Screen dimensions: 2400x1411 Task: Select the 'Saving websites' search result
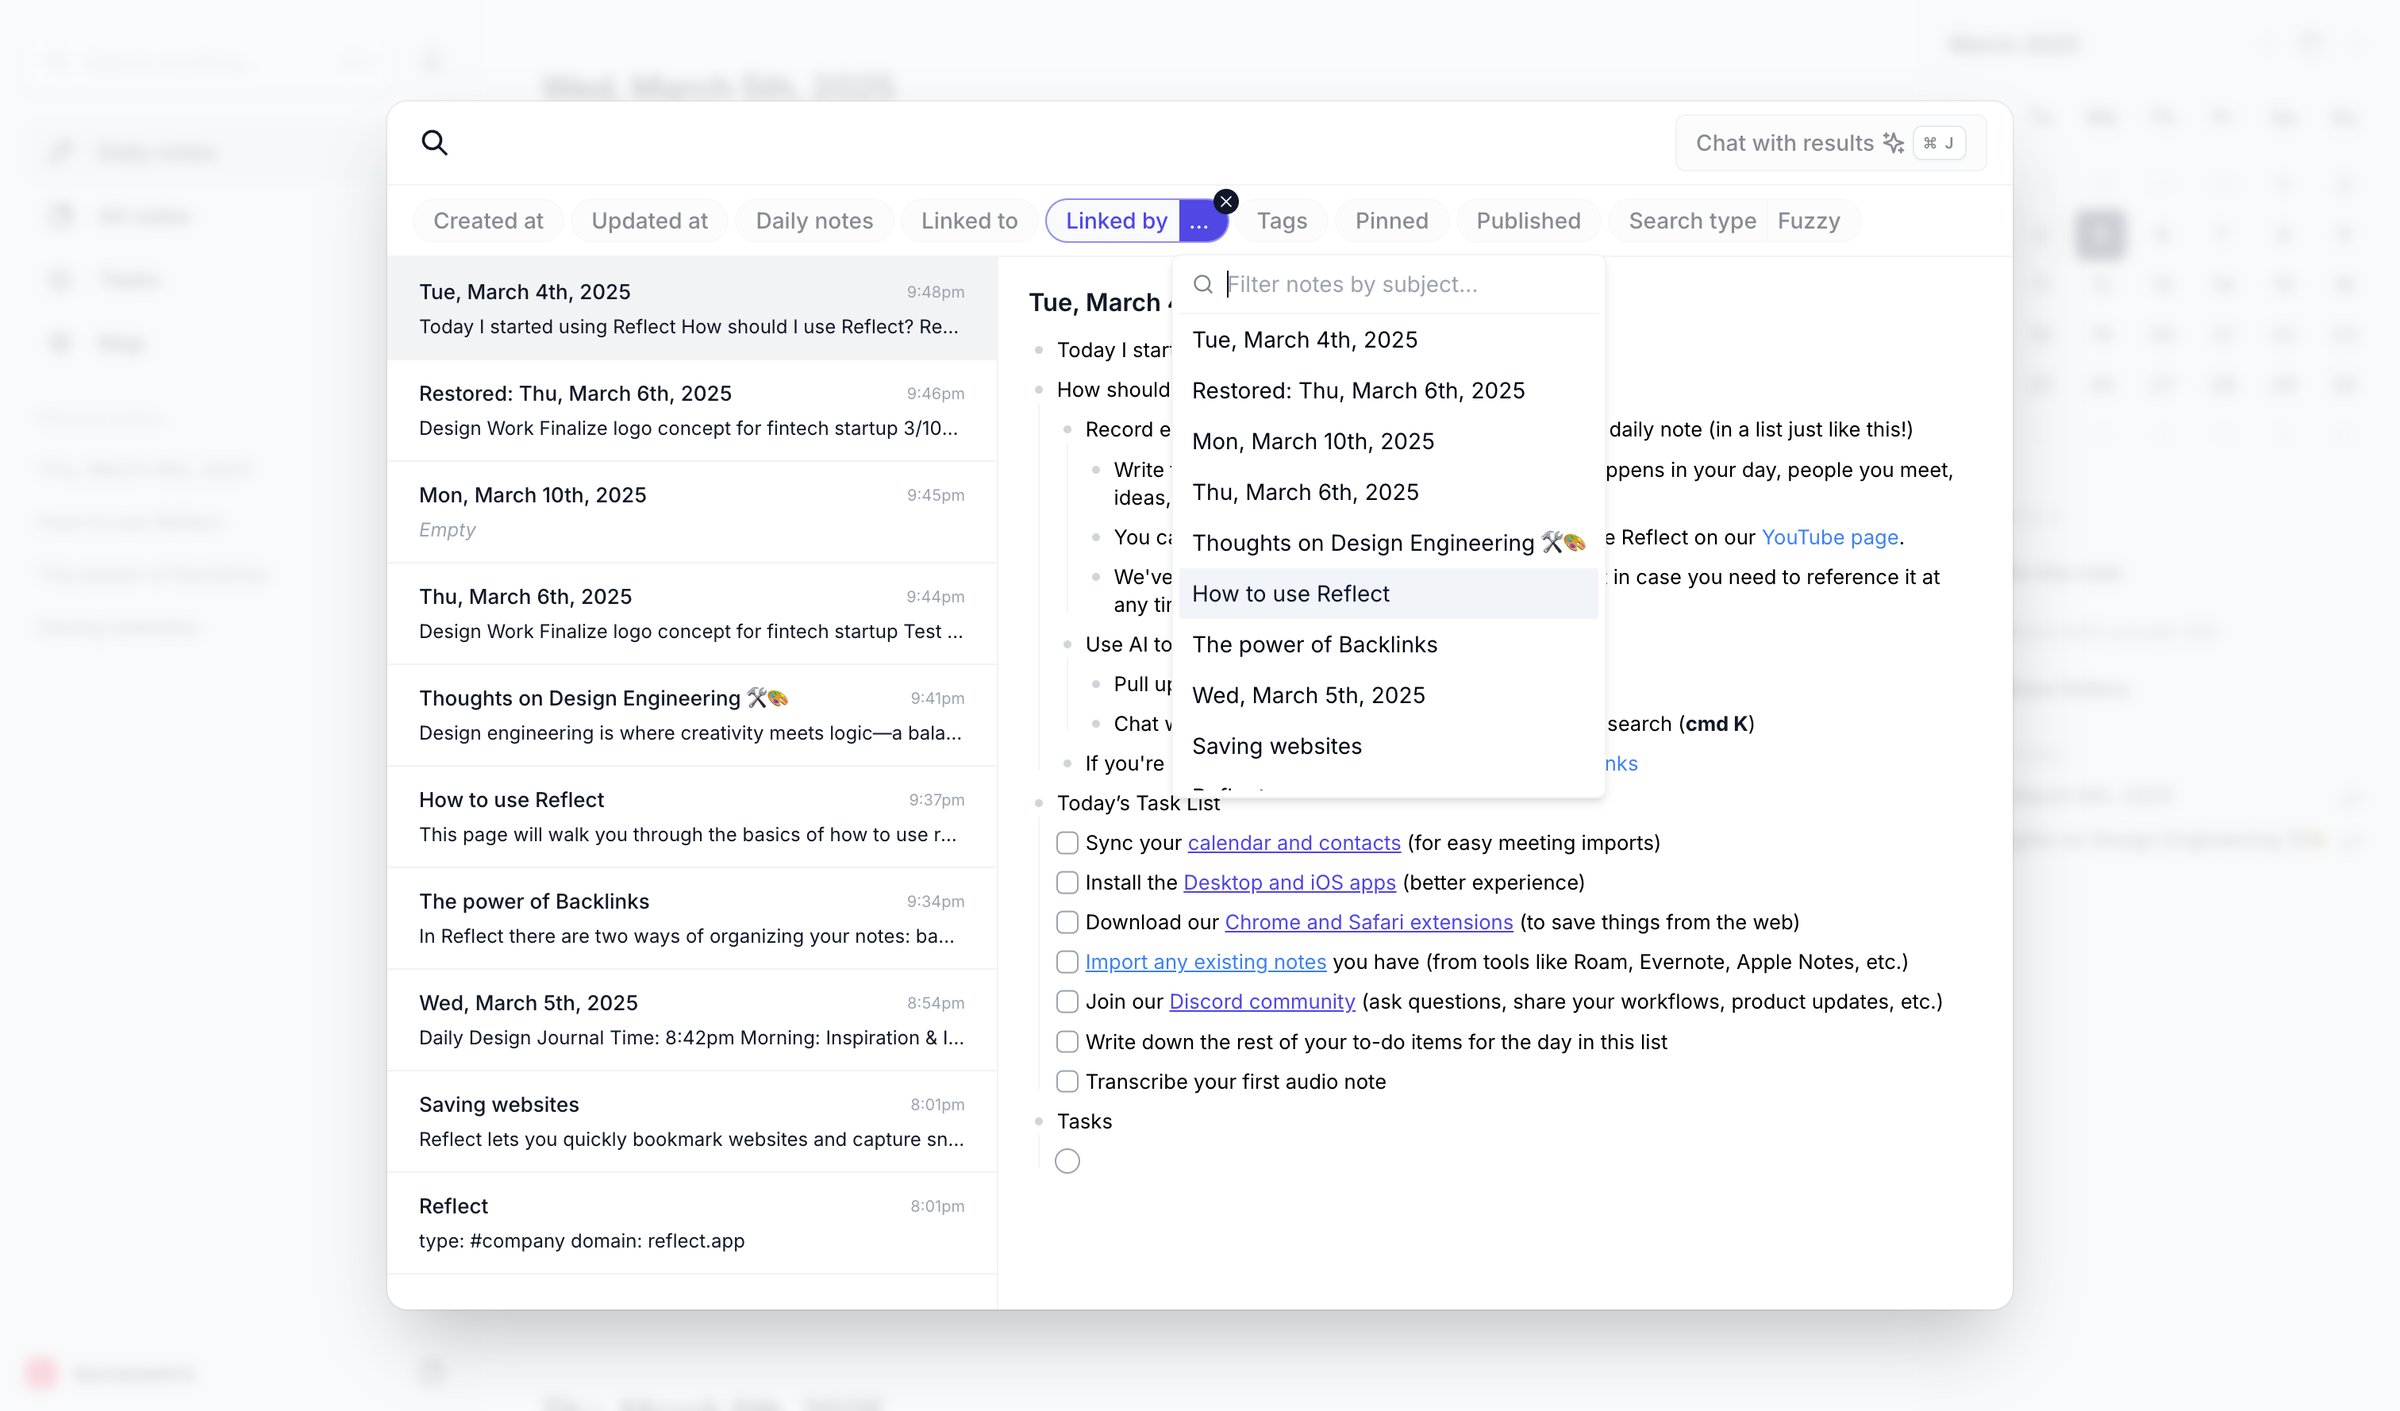tap(692, 1122)
